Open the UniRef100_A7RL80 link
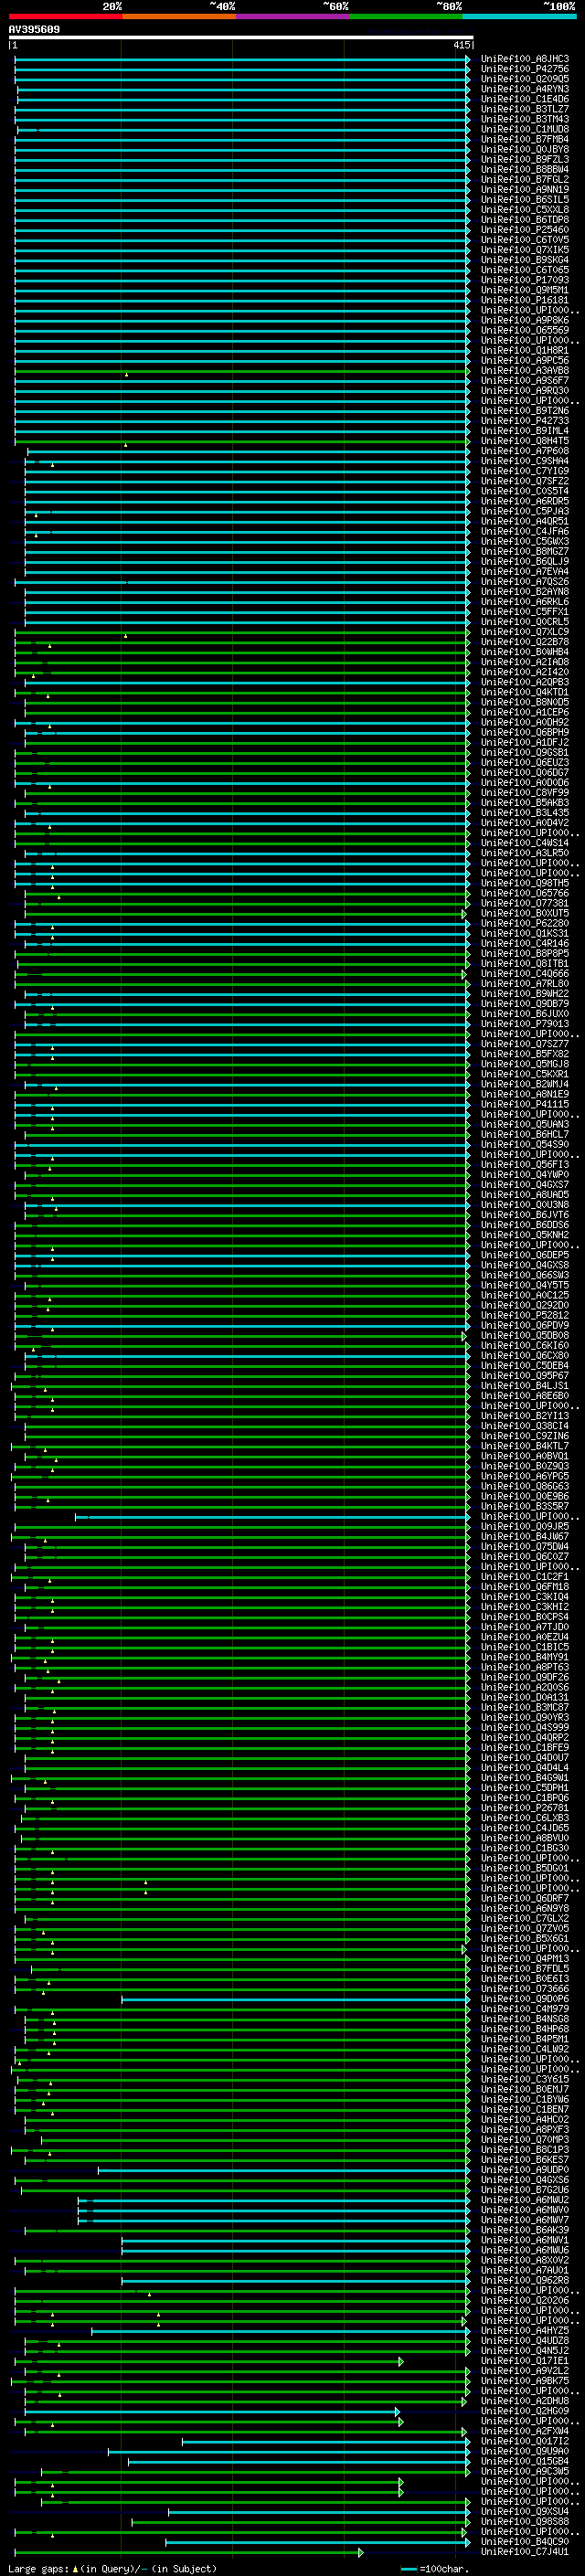The width and height of the screenshot is (585, 2576). 524,984
